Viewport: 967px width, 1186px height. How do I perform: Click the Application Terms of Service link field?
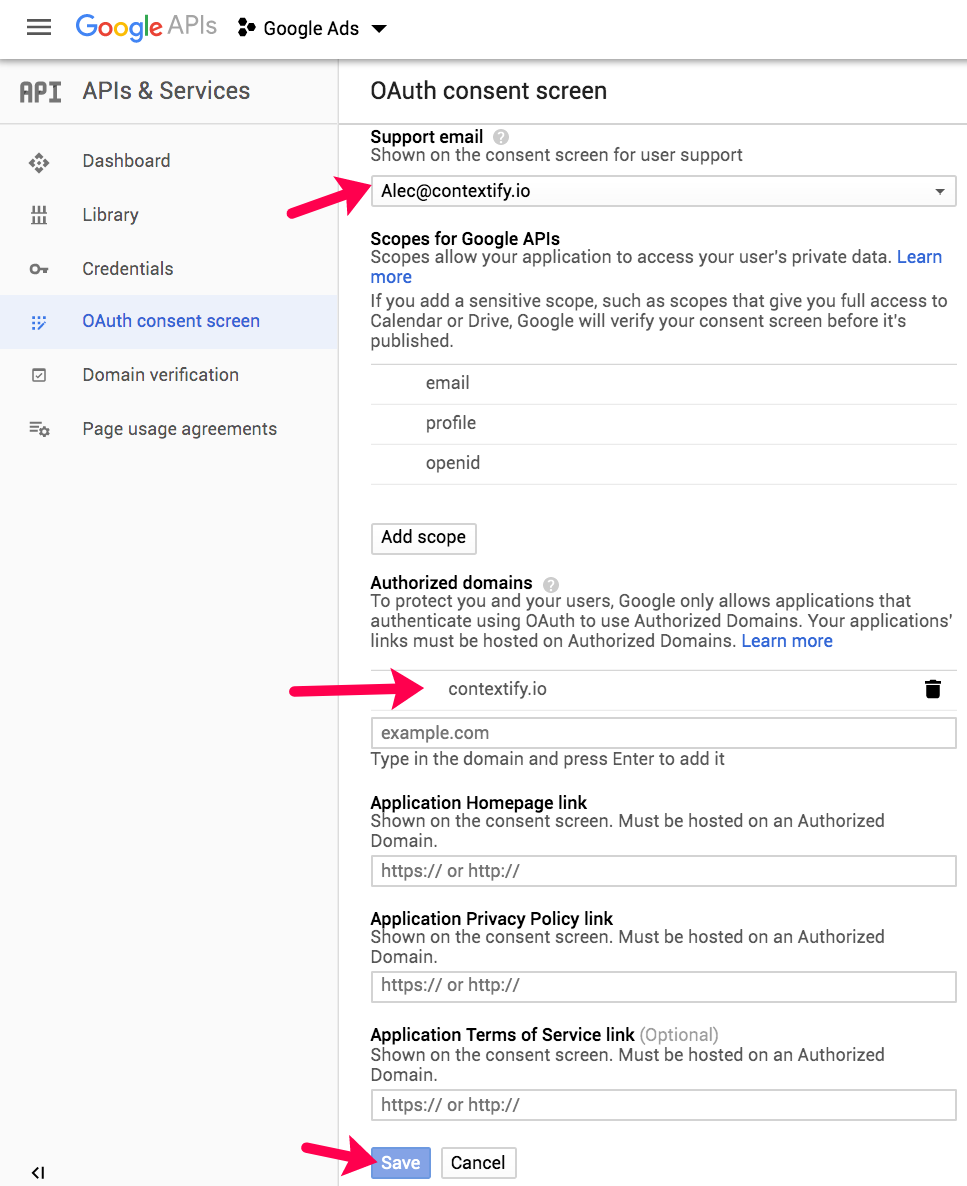click(664, 1105)
